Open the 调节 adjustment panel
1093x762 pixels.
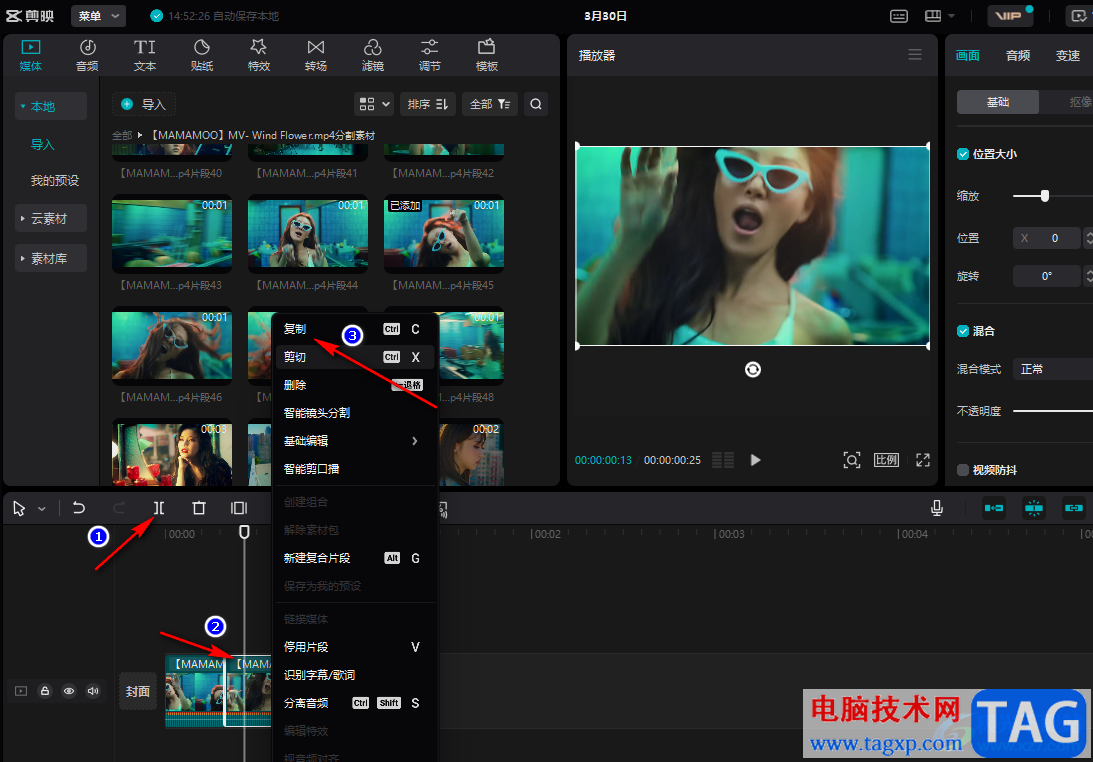pos(429,55)
